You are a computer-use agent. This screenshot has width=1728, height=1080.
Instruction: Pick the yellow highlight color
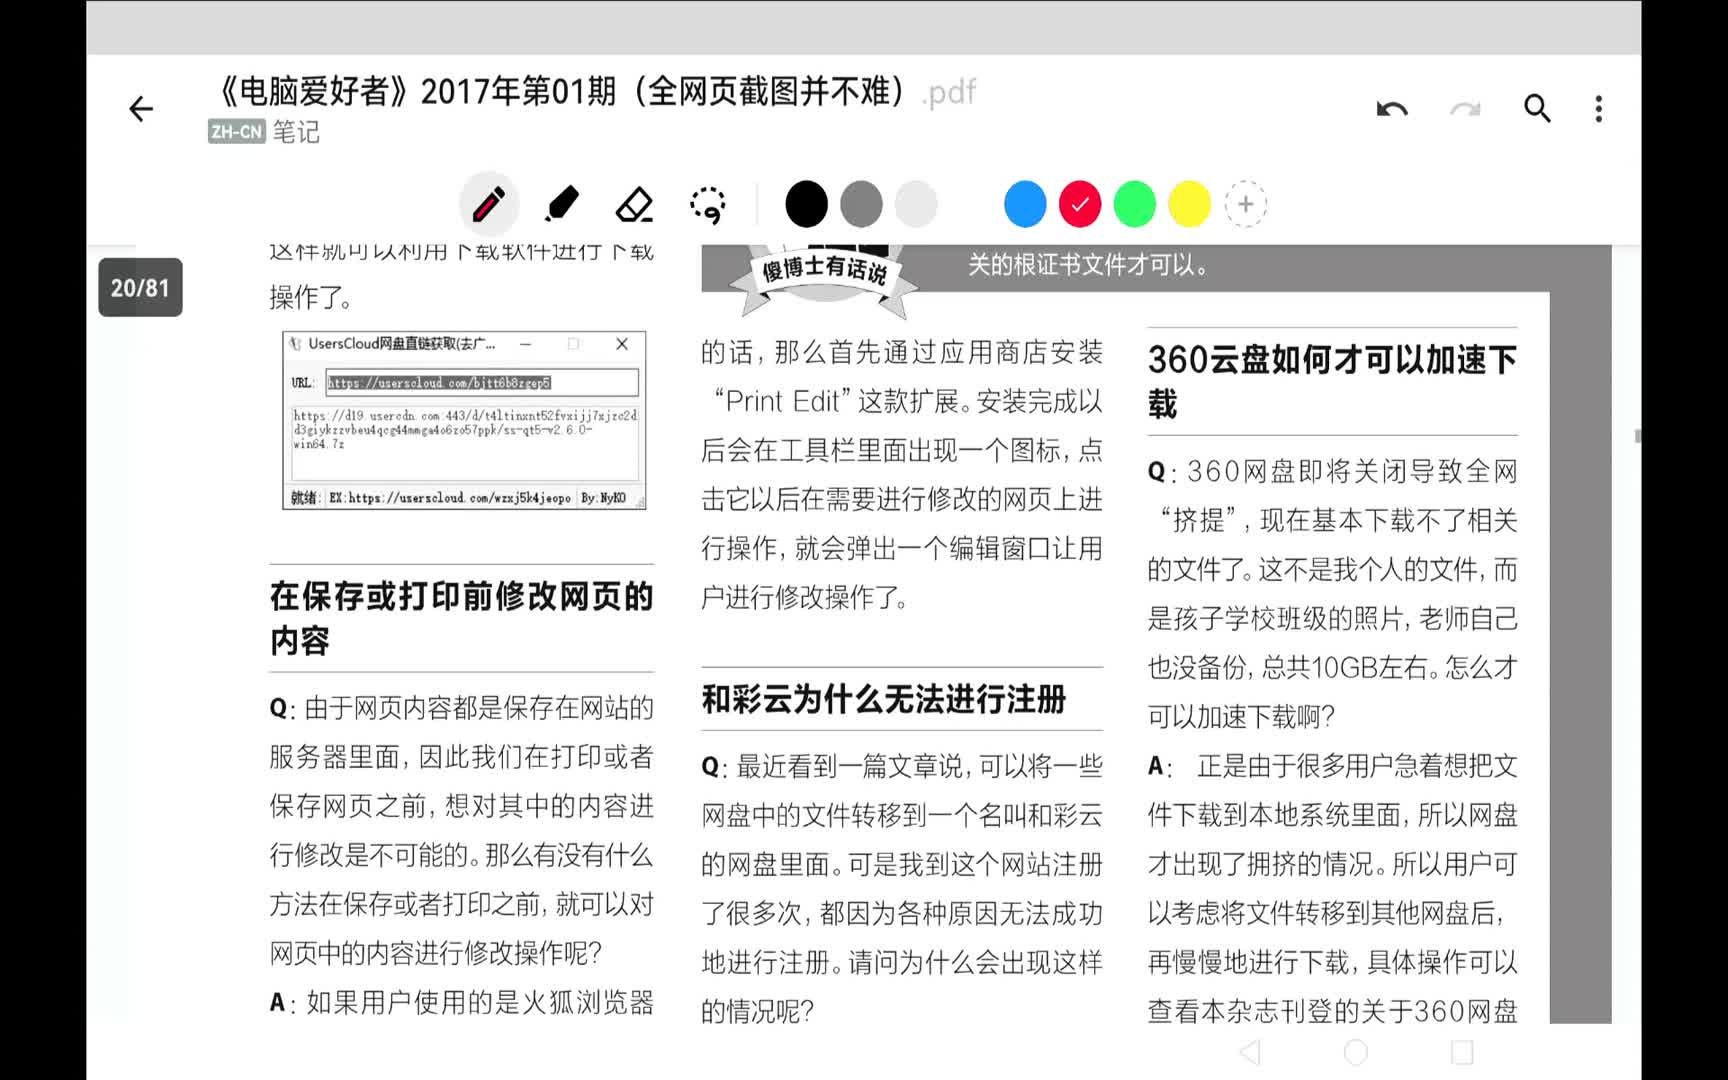pos(1189,203)
